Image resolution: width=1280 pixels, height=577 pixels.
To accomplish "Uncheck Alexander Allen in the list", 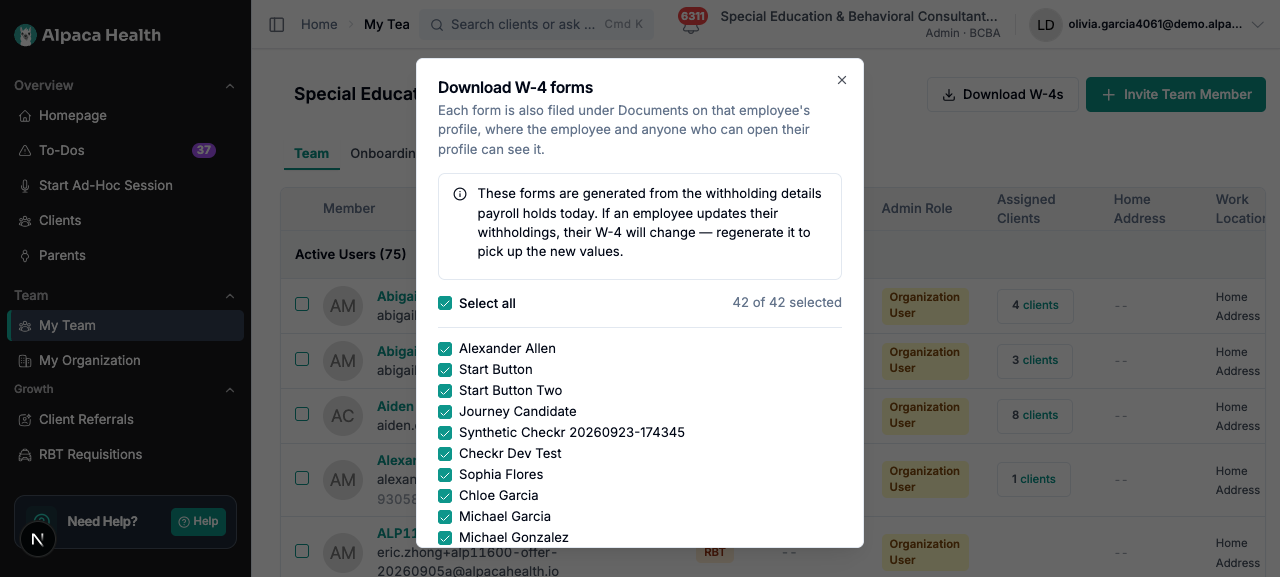I will click(445, 348).
